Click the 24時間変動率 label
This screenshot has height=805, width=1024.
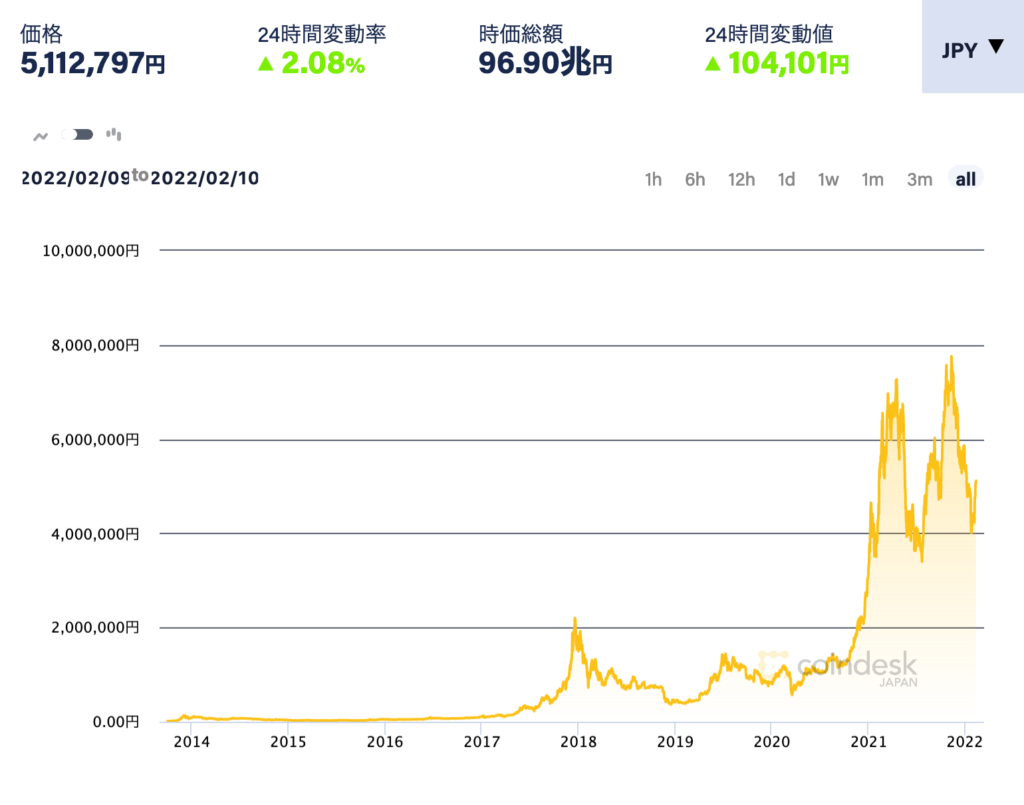322,34
